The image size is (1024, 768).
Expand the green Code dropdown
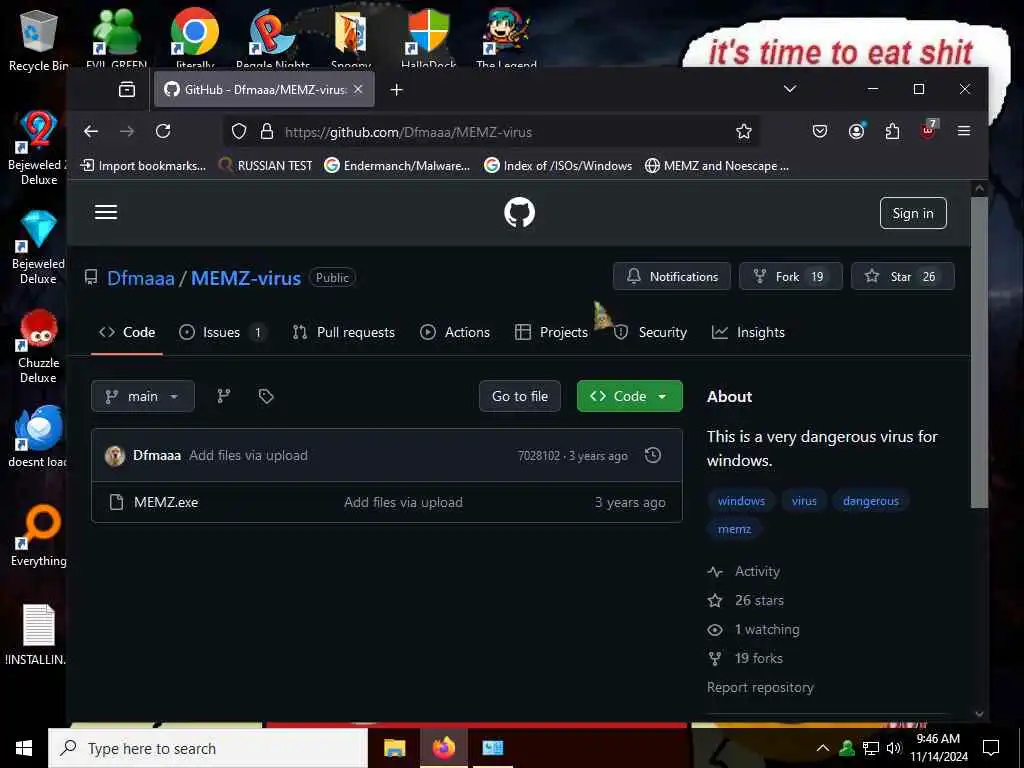[x=630, y=396]
